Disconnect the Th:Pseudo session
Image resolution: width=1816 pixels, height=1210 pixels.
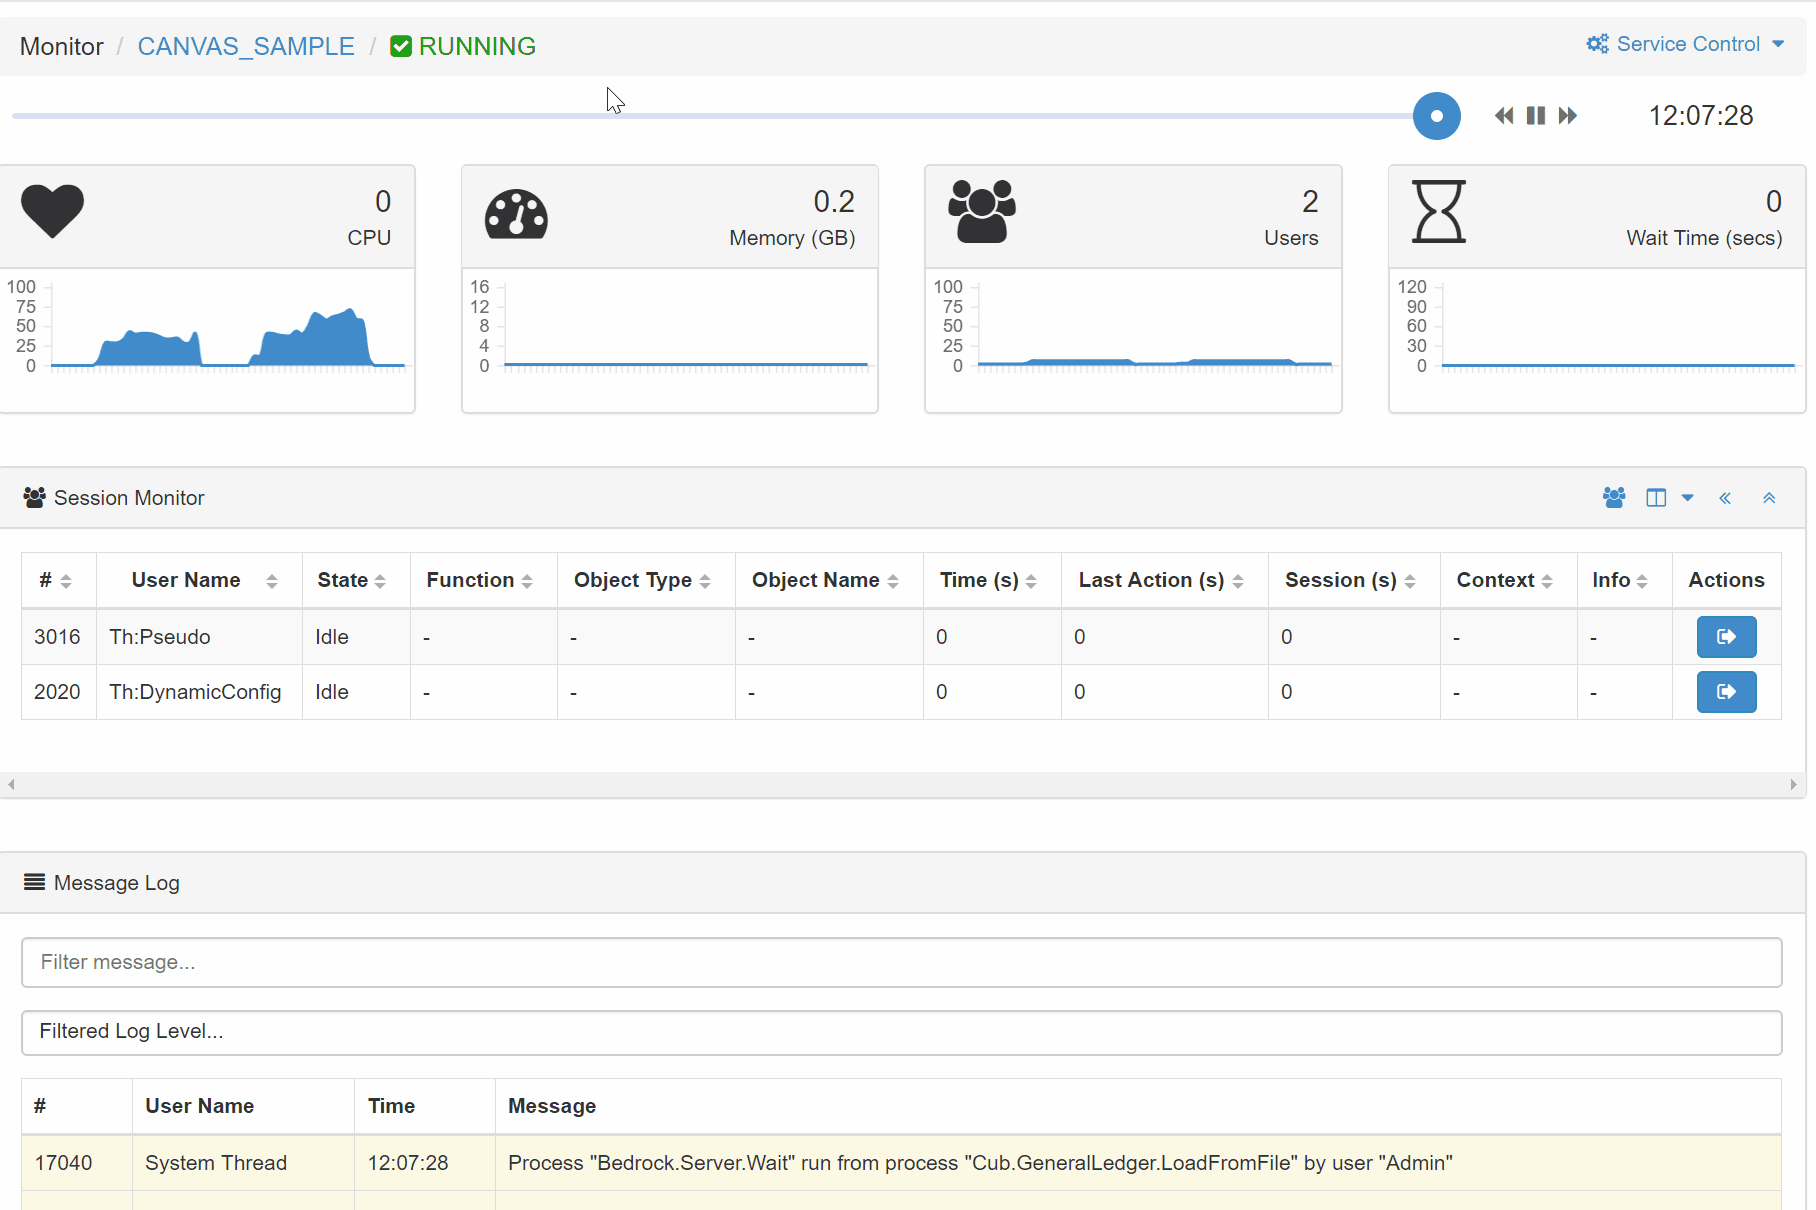(1726, 637)
